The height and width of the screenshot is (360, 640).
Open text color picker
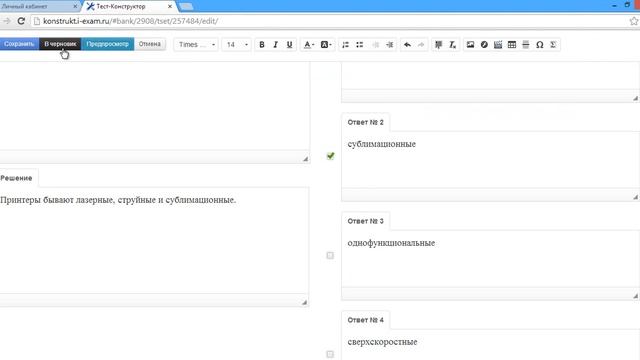pyautogui.click(x=309, y=44)
